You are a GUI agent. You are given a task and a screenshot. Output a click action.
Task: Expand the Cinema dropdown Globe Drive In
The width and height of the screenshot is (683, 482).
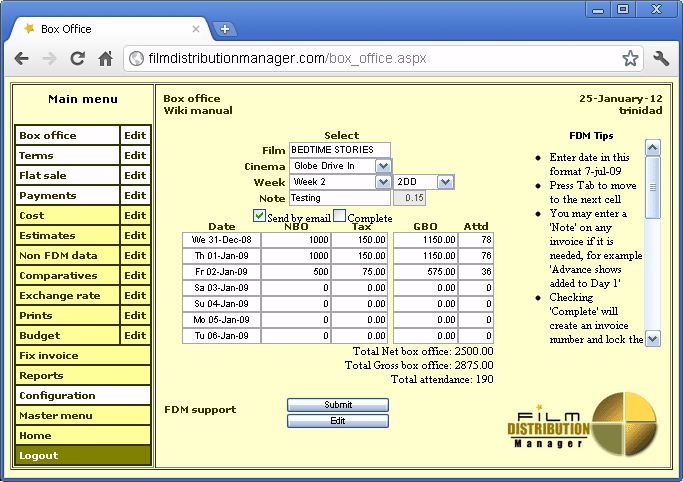[x=383, y=166]
